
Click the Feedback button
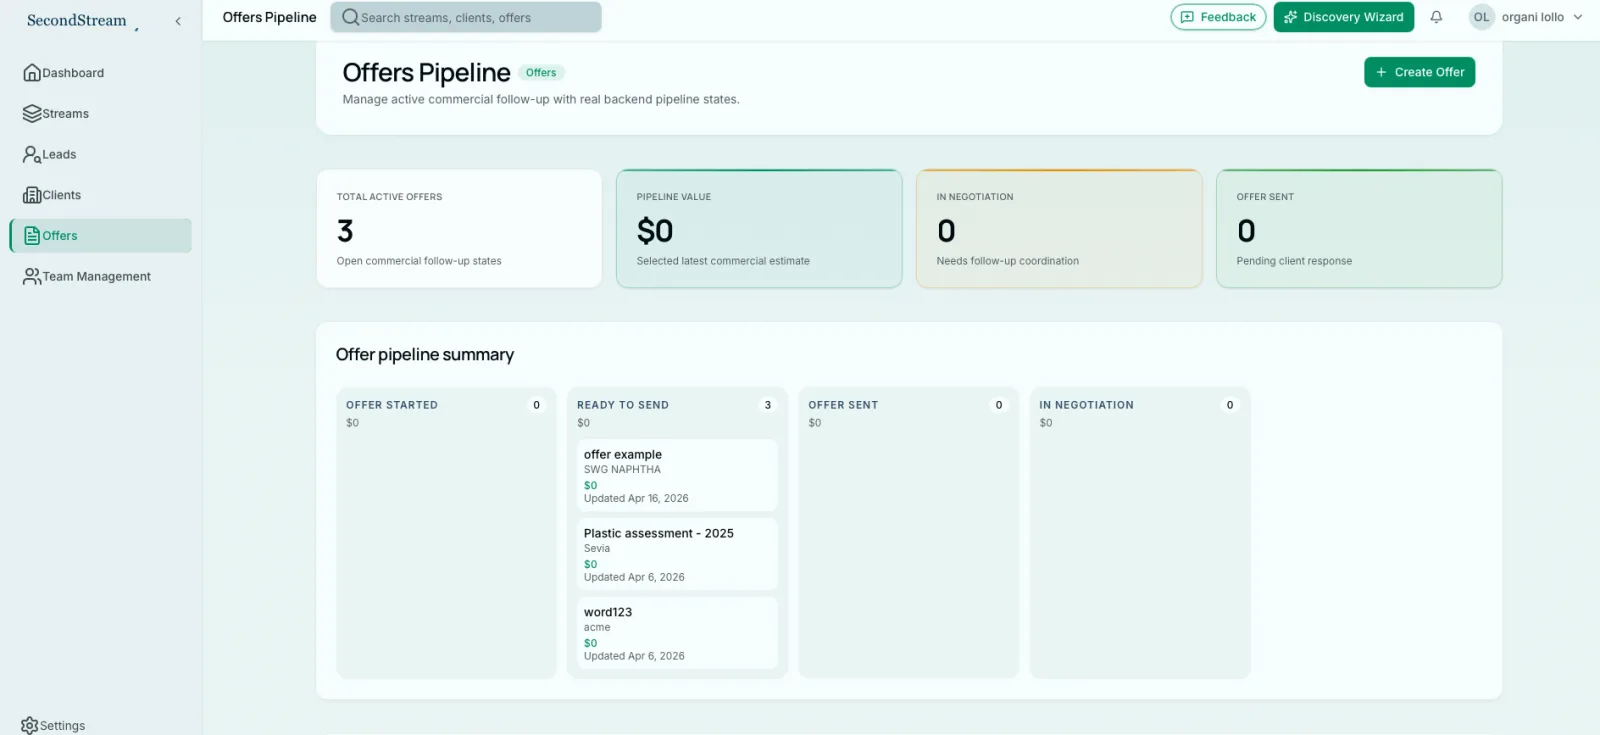(x=1218, y=17)
